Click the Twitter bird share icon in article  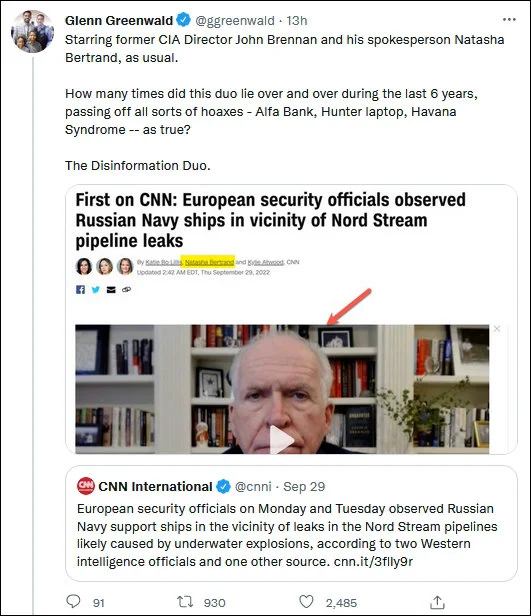[x=95, y=290]
